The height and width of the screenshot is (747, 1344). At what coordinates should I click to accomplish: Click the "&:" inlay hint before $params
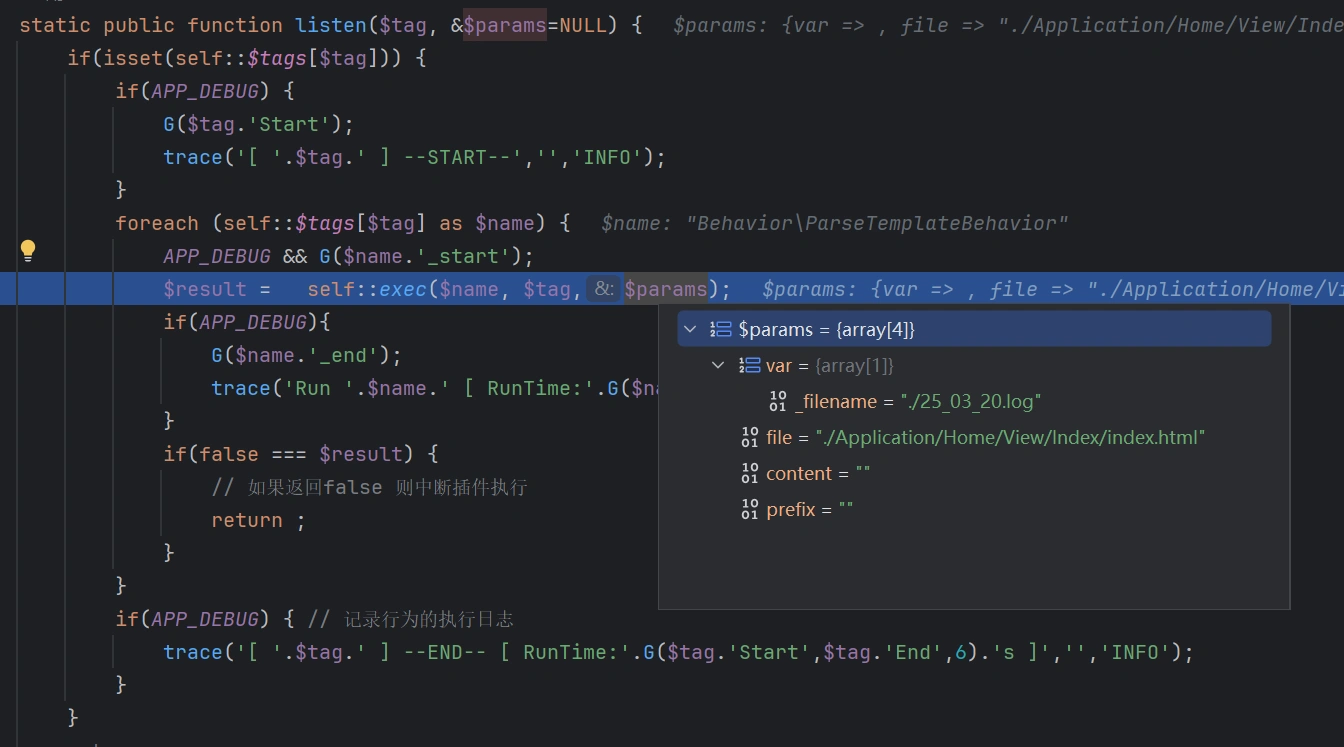click(x=604, y=289)
